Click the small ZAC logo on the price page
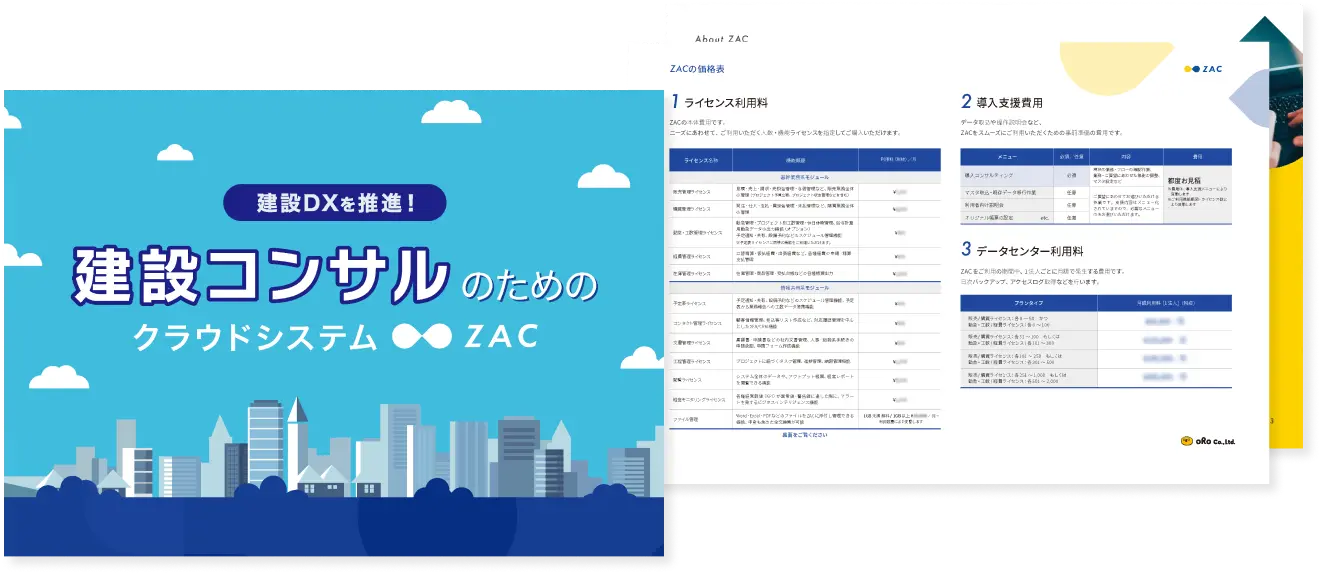The width and height of the screenshot is (1320, 573). pos(1203,69)
